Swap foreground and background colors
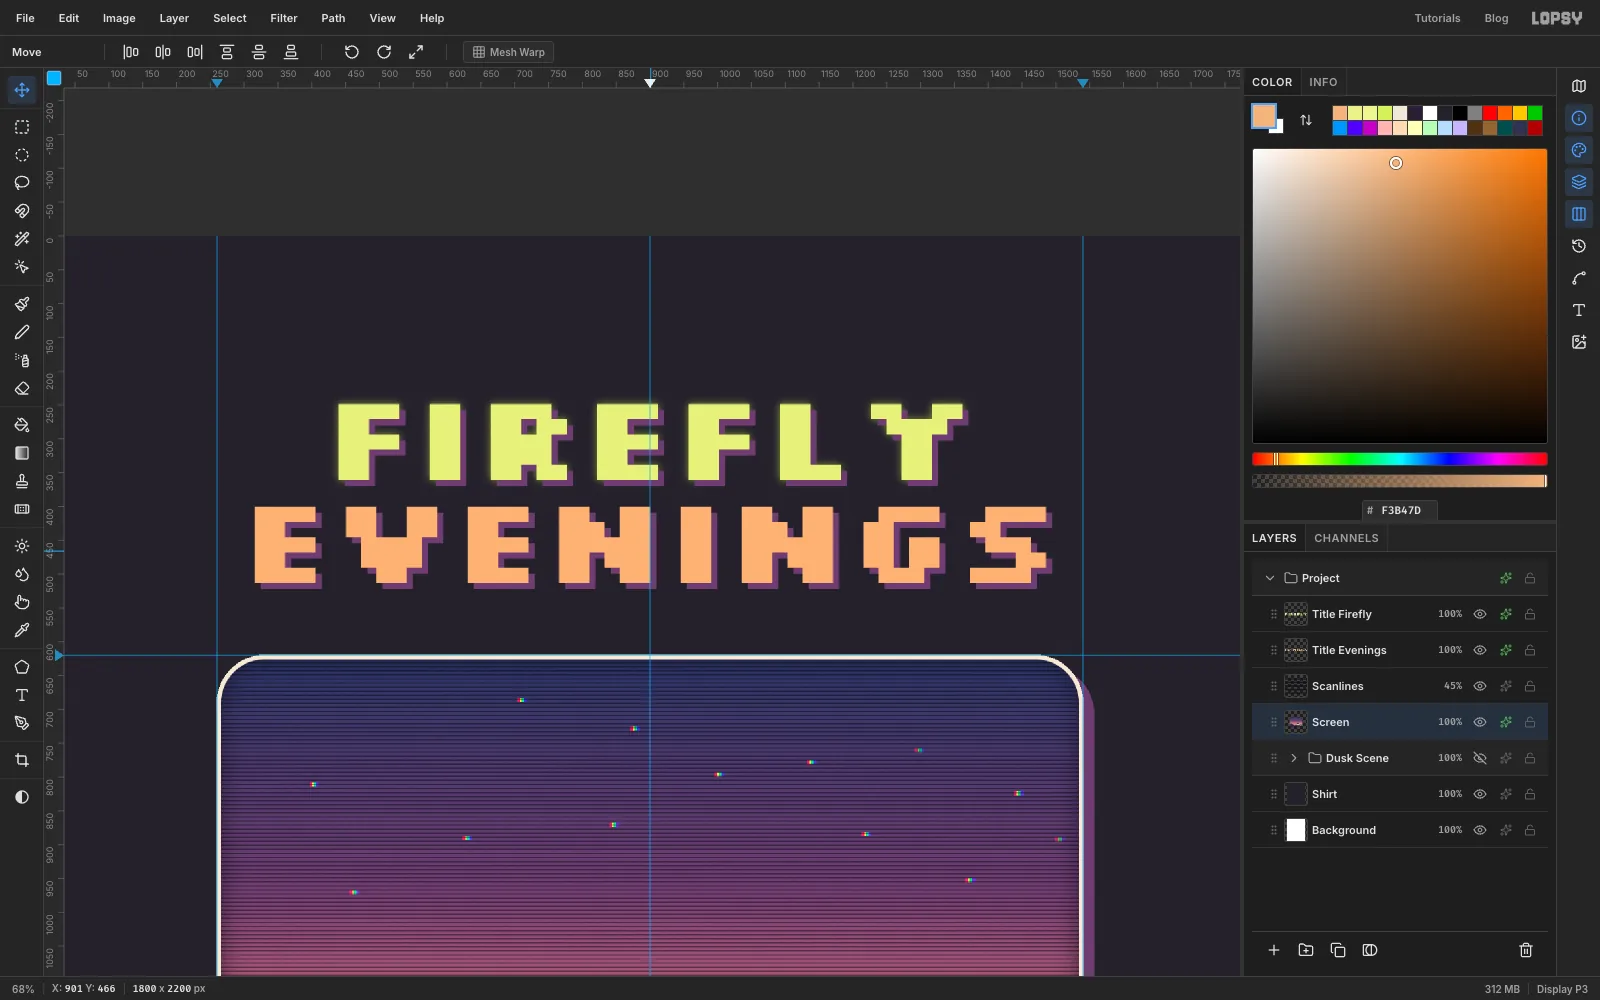Screen dimensions: 1600x1000 [x=1306, y=120]
